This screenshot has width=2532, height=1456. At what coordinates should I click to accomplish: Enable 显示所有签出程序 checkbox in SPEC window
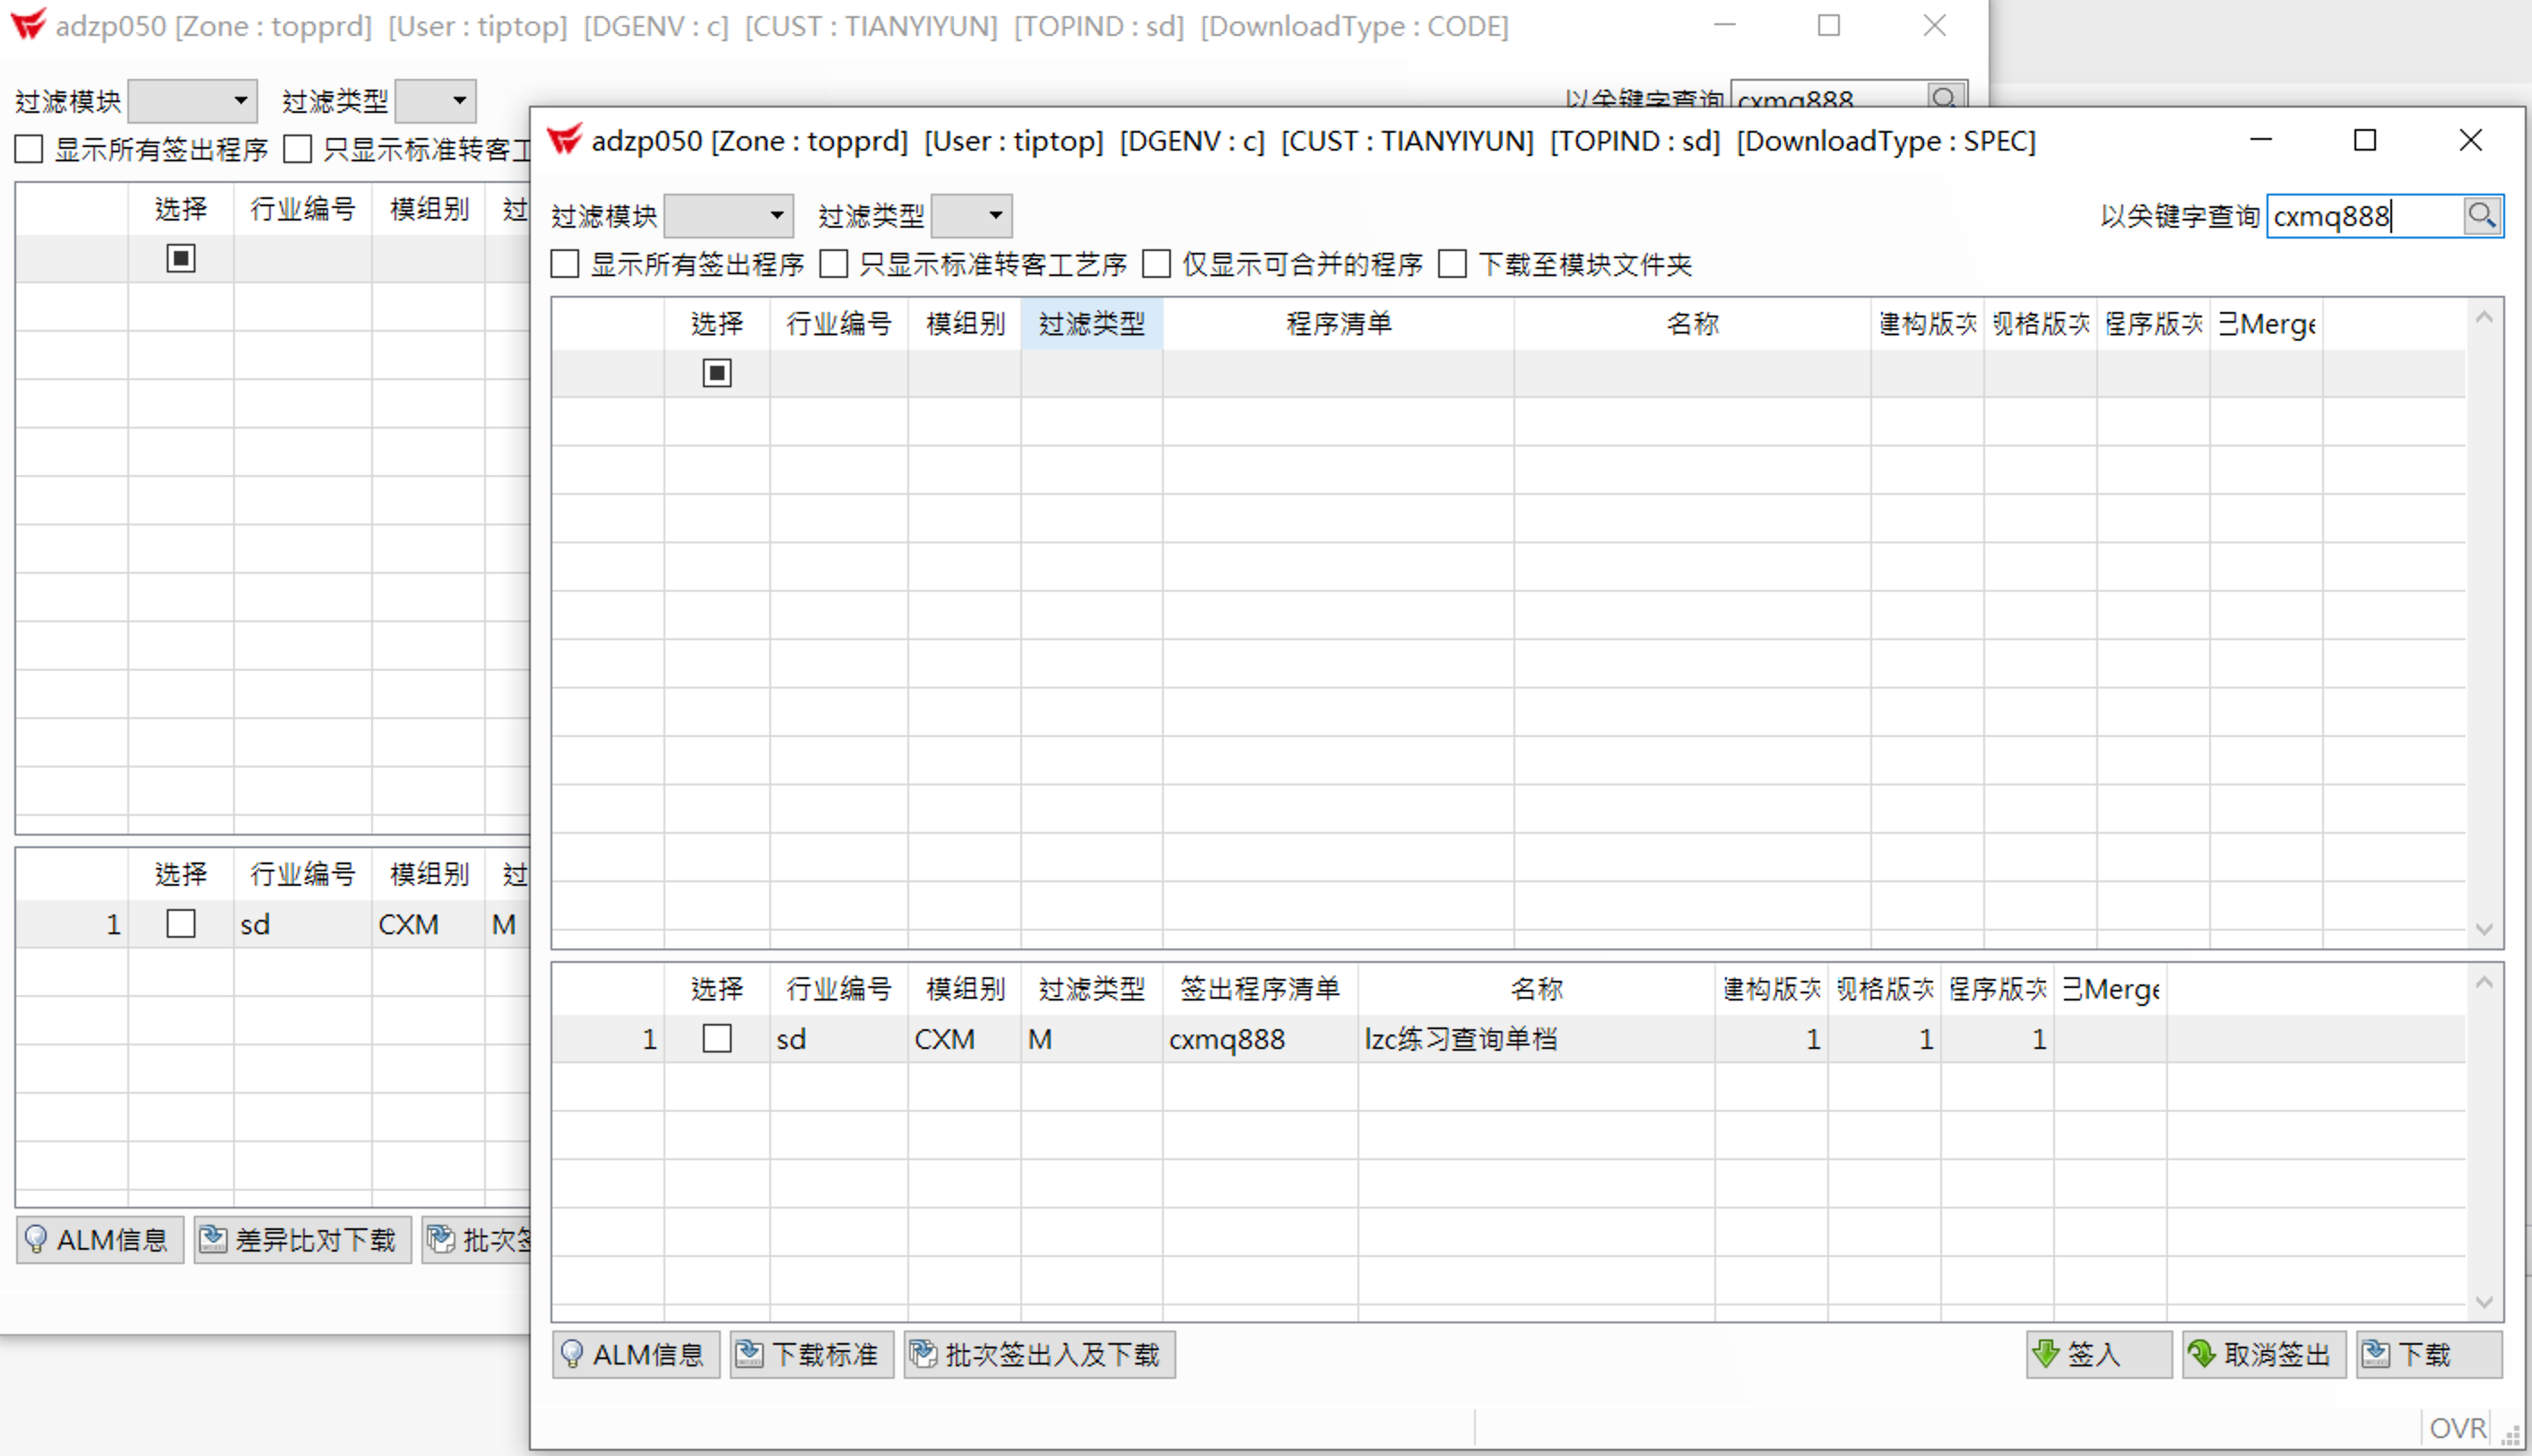pyautogui.click(x=566, y=264)
